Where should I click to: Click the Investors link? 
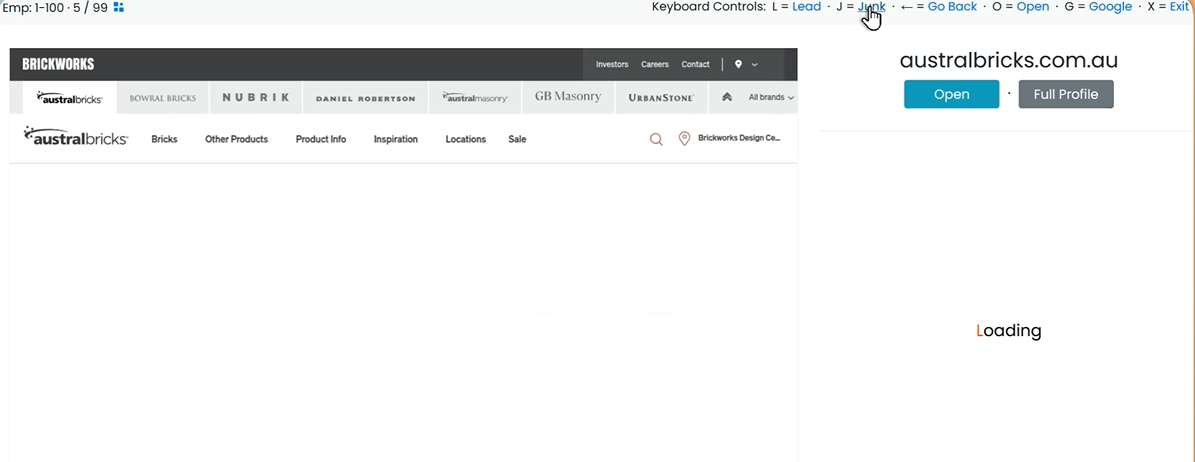click(612, 65)
